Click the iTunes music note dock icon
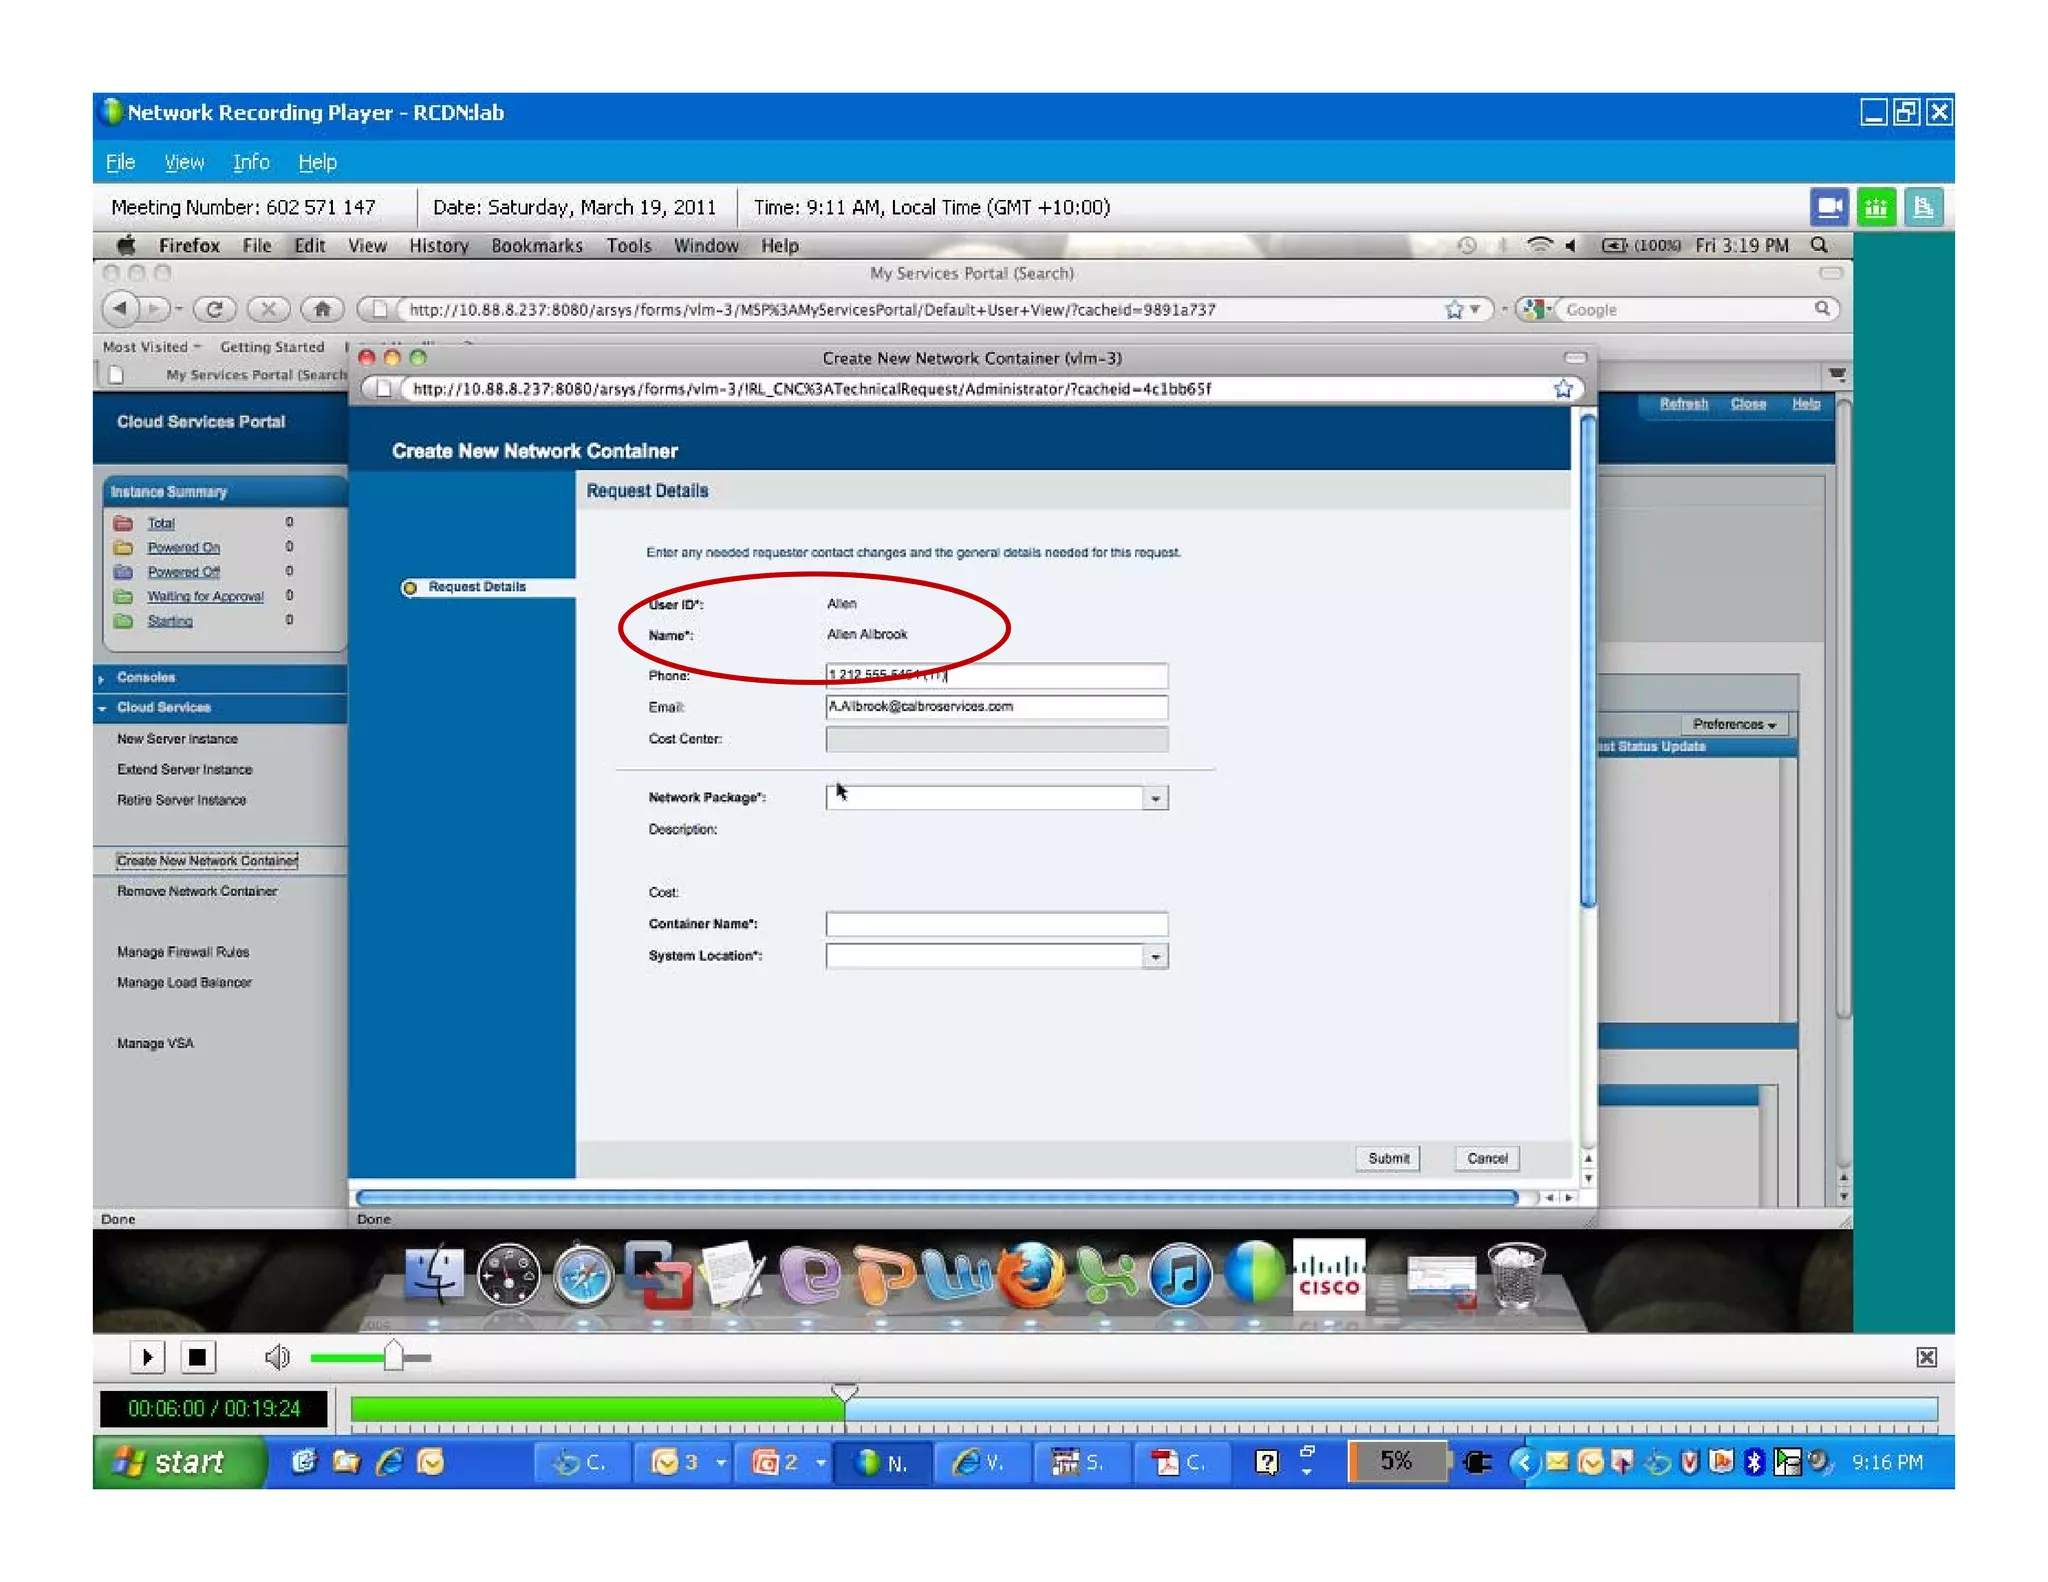Screen dimensions: 2048x1582 click(x=1180, y=1276)
